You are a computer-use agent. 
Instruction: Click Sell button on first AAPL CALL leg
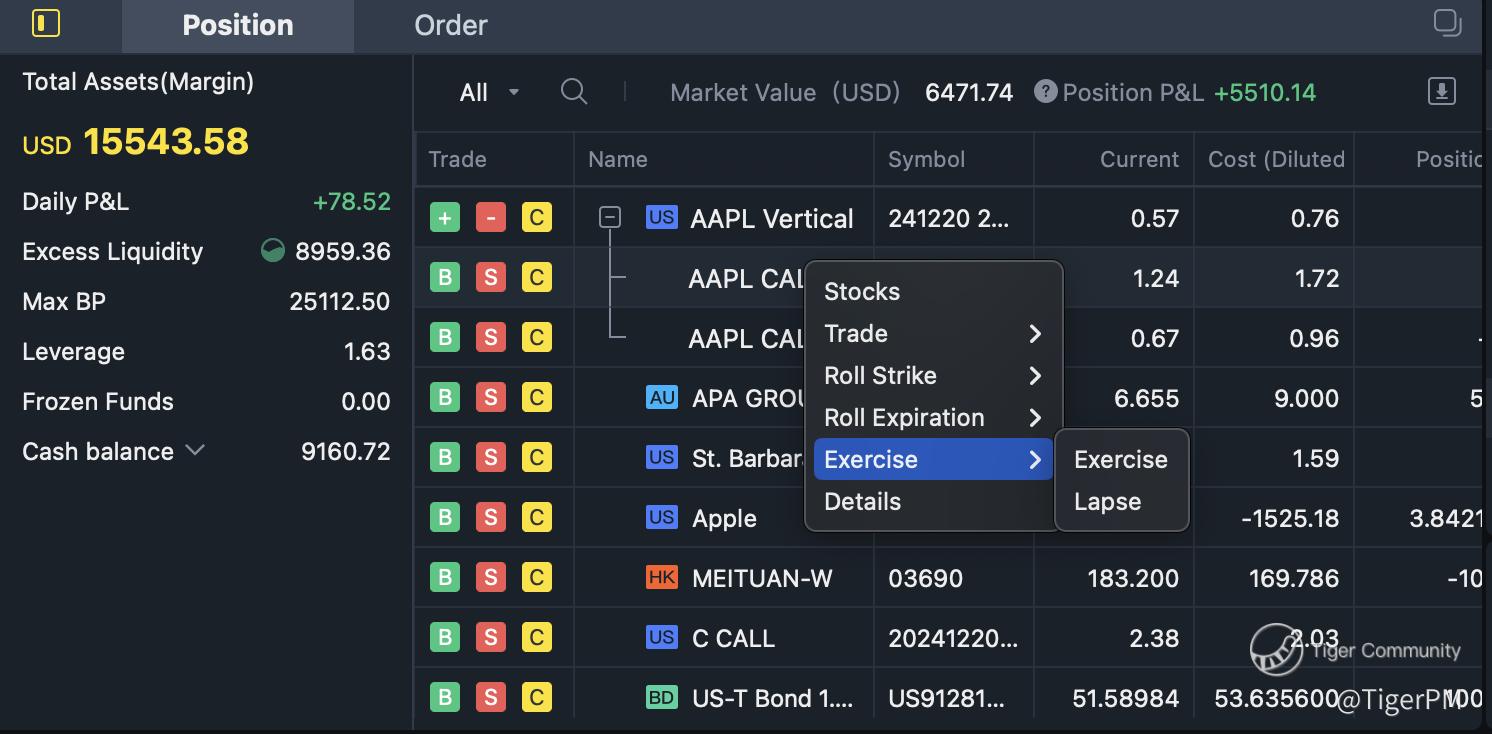click(490, 278)
